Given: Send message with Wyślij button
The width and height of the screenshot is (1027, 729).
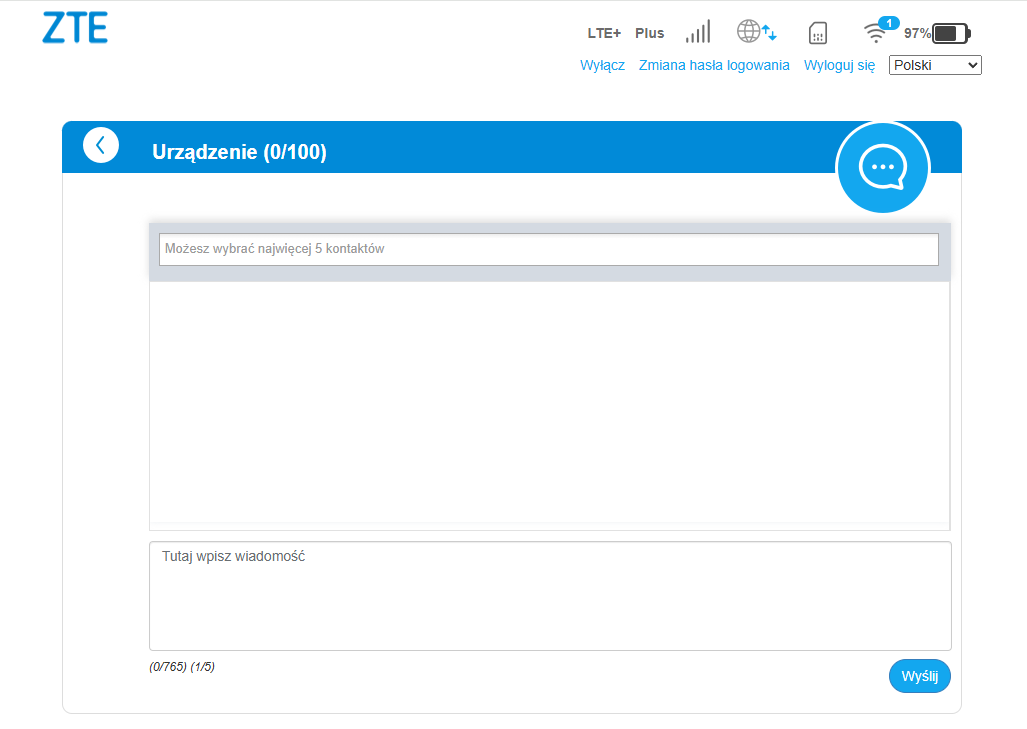Looking at the screenshot, I should pos(920,676).
